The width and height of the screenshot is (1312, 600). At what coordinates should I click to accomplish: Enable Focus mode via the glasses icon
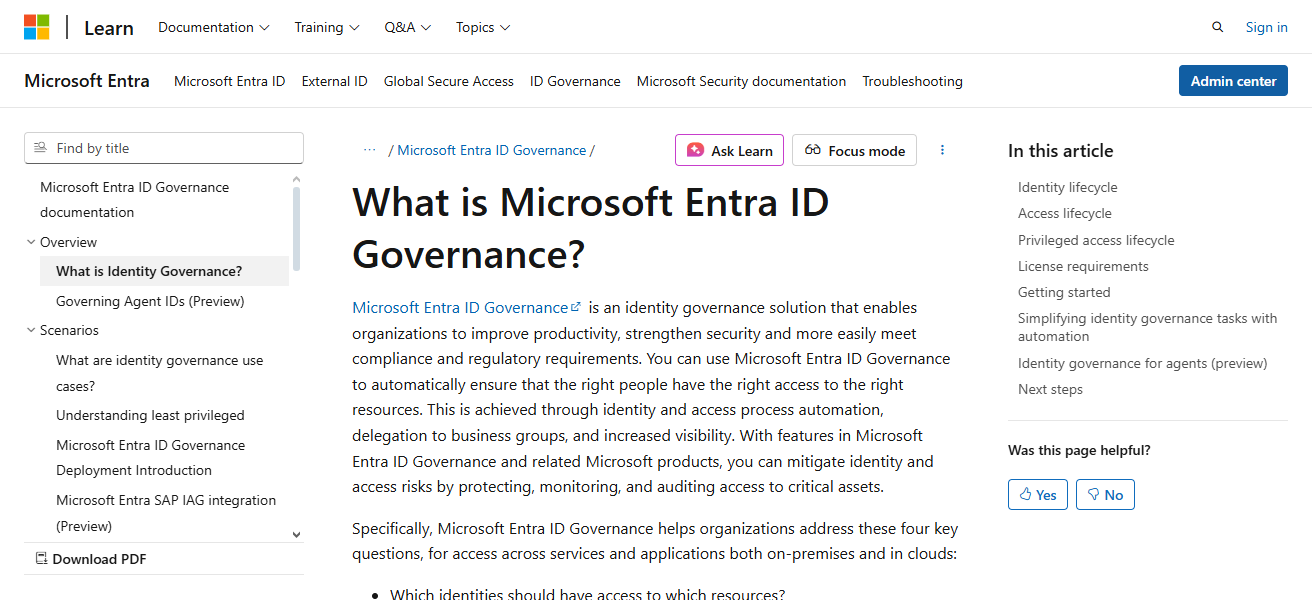coord(816,150)
